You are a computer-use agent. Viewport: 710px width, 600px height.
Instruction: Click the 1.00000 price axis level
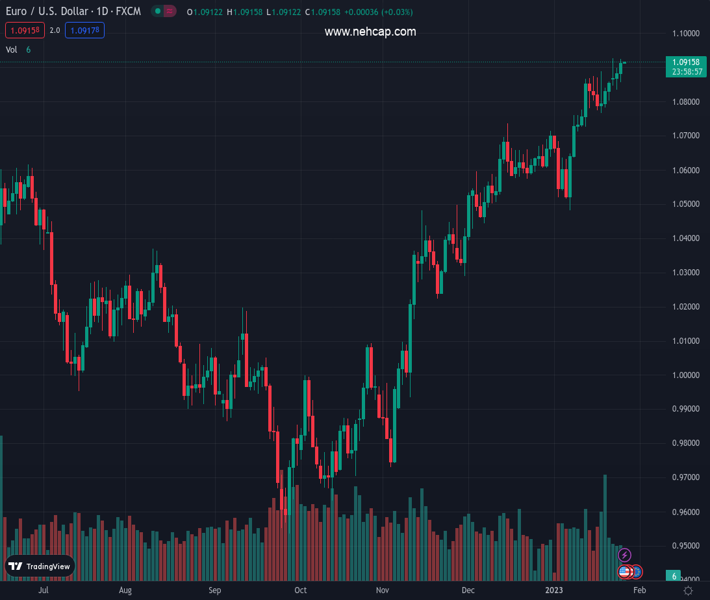[685, 375]
